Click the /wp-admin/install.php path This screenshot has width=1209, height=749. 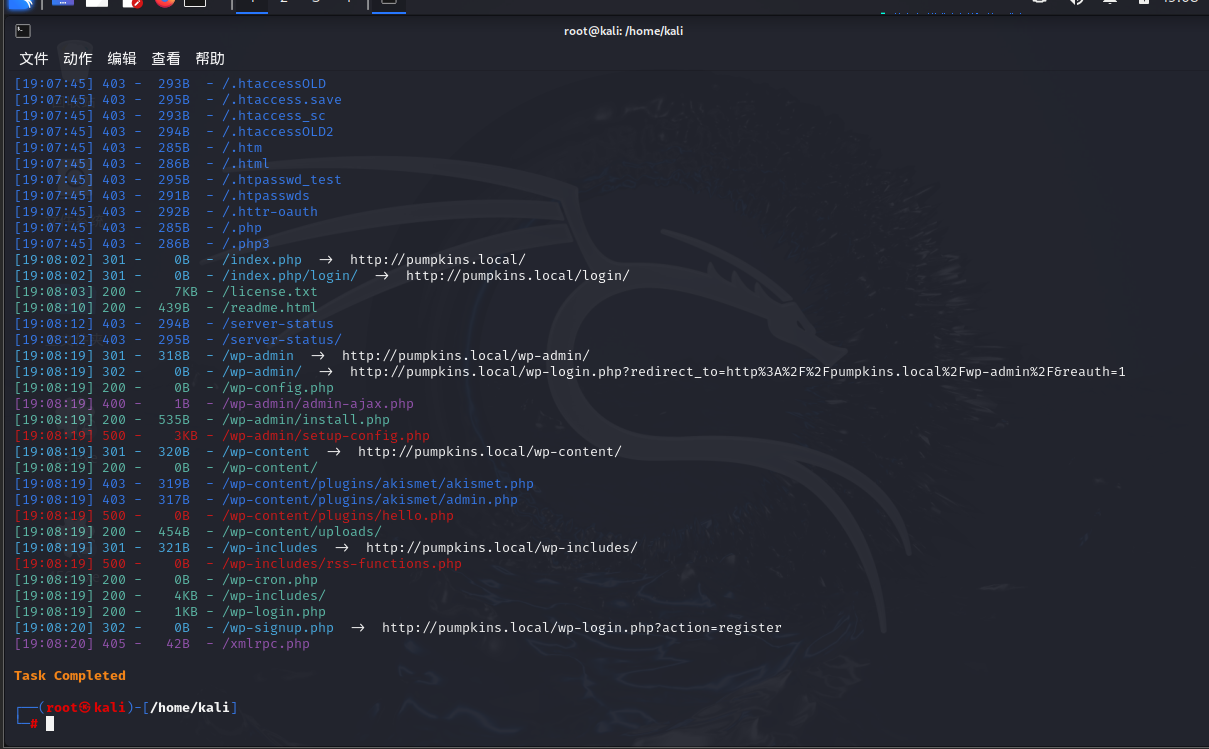[x=306, y=420]
